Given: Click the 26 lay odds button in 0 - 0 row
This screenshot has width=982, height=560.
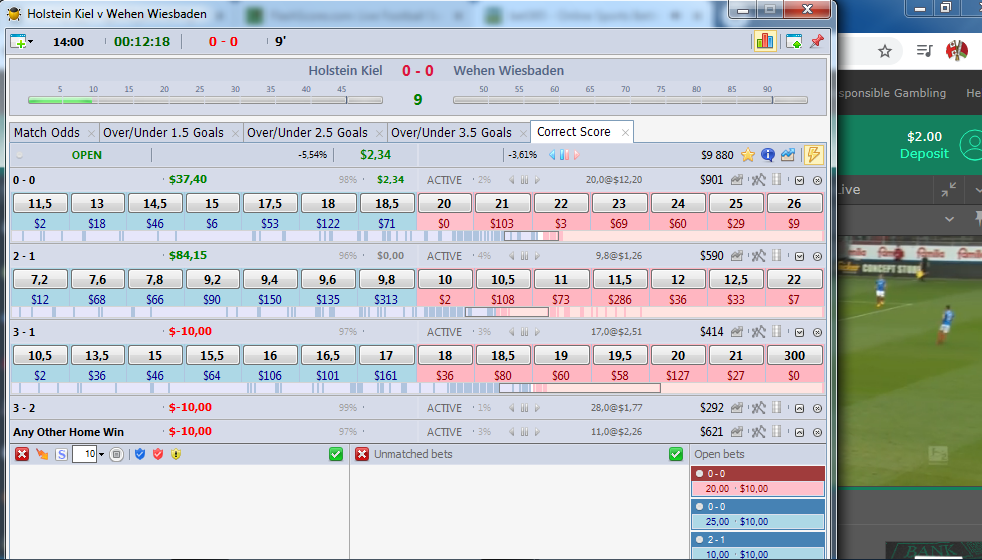Looking at the screenshot, I should [794, 204].
